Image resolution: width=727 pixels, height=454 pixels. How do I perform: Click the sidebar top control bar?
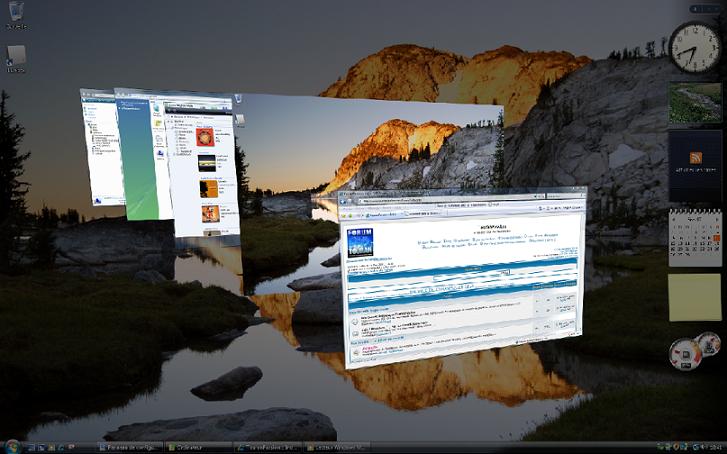point(706,9)
